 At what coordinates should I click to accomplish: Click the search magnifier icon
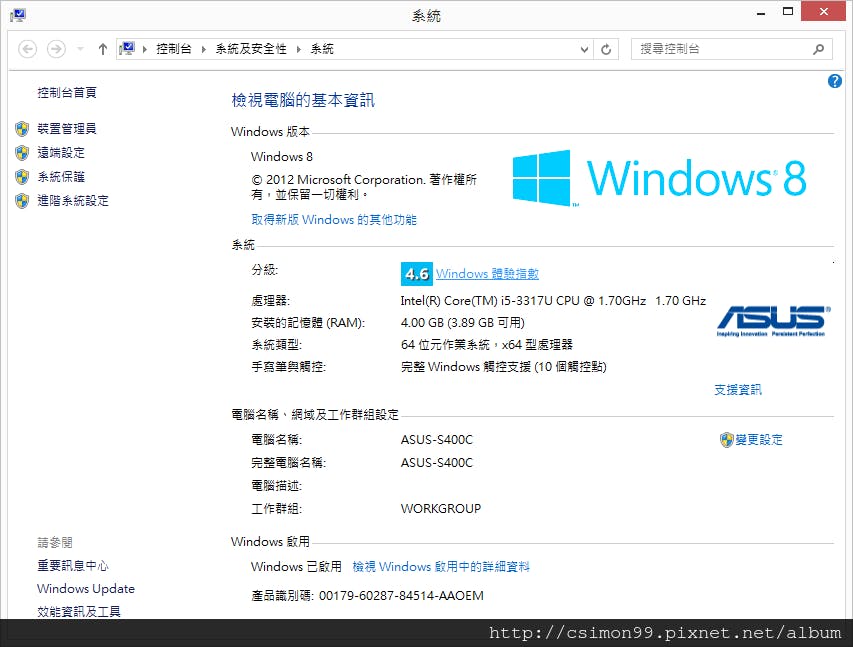point(818,50)
